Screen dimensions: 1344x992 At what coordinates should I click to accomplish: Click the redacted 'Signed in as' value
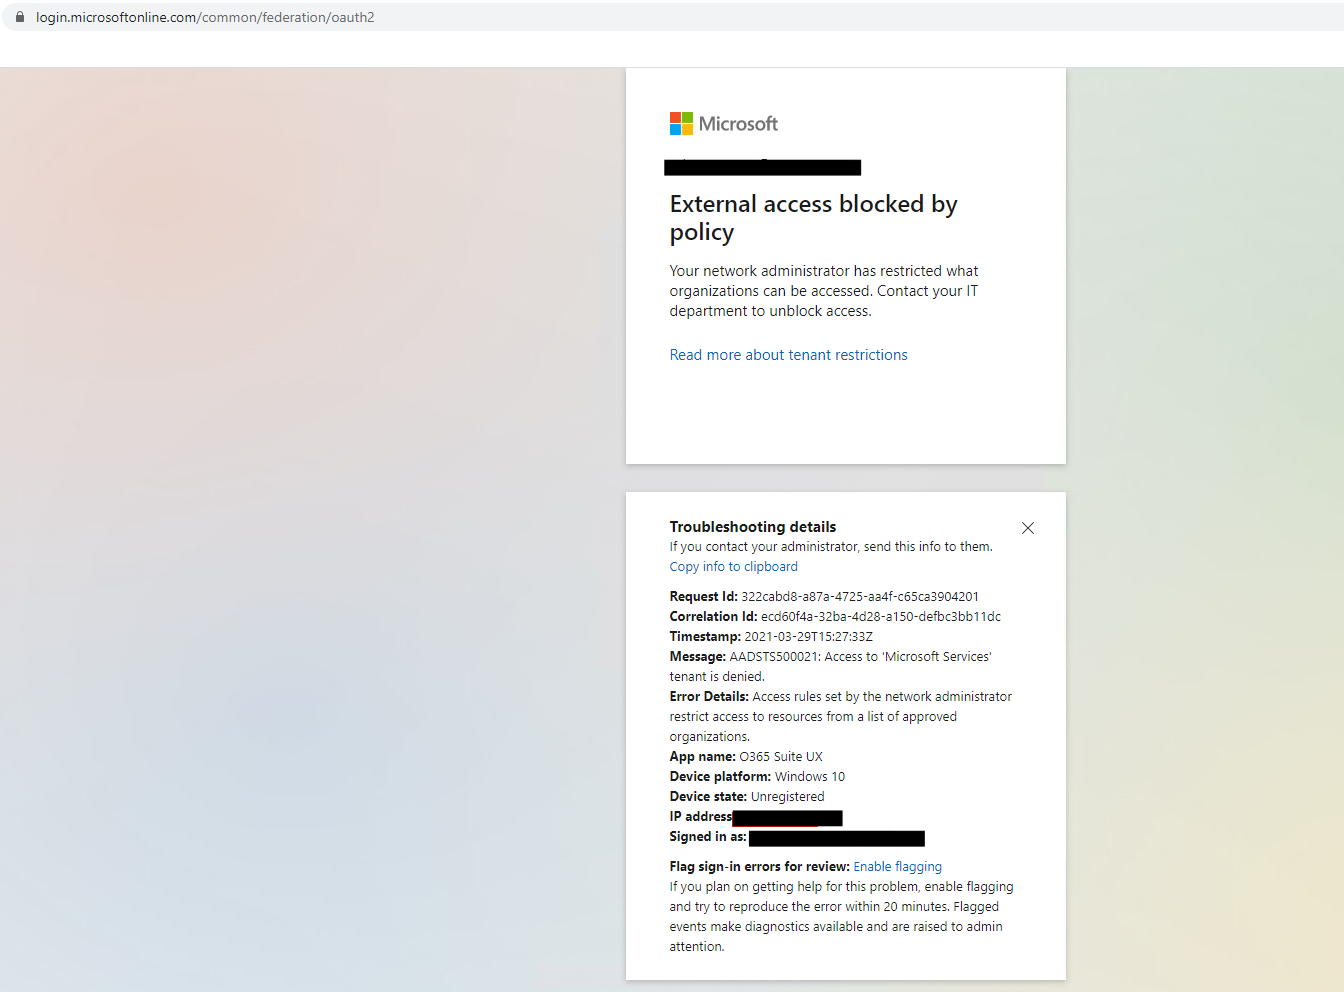tap(836, 838)
